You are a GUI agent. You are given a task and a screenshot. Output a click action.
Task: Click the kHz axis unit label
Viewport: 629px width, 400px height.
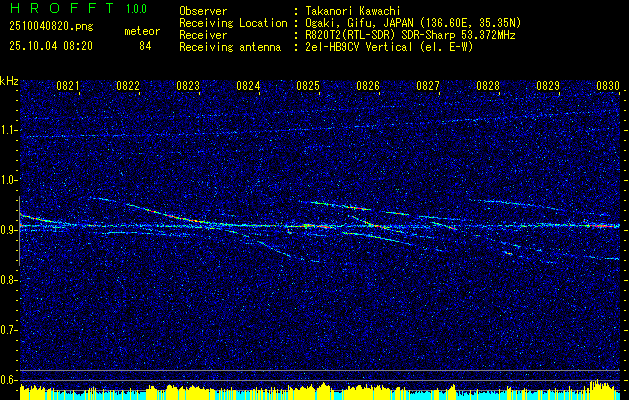pyautogui.click(x=9, y=81)
